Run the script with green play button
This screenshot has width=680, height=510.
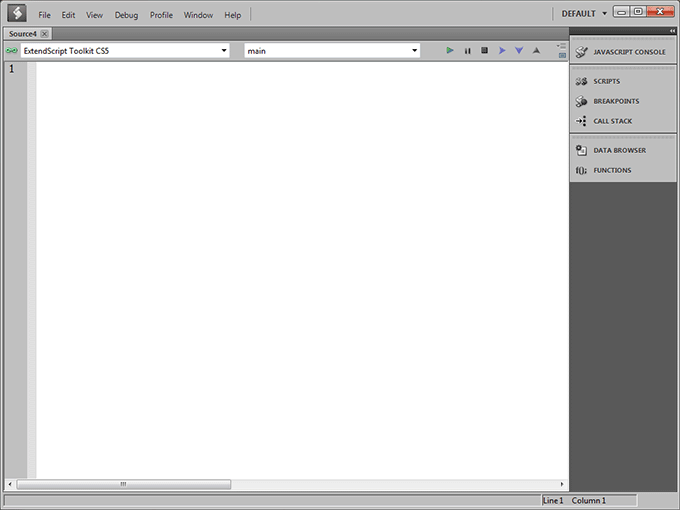pos(450,51)
